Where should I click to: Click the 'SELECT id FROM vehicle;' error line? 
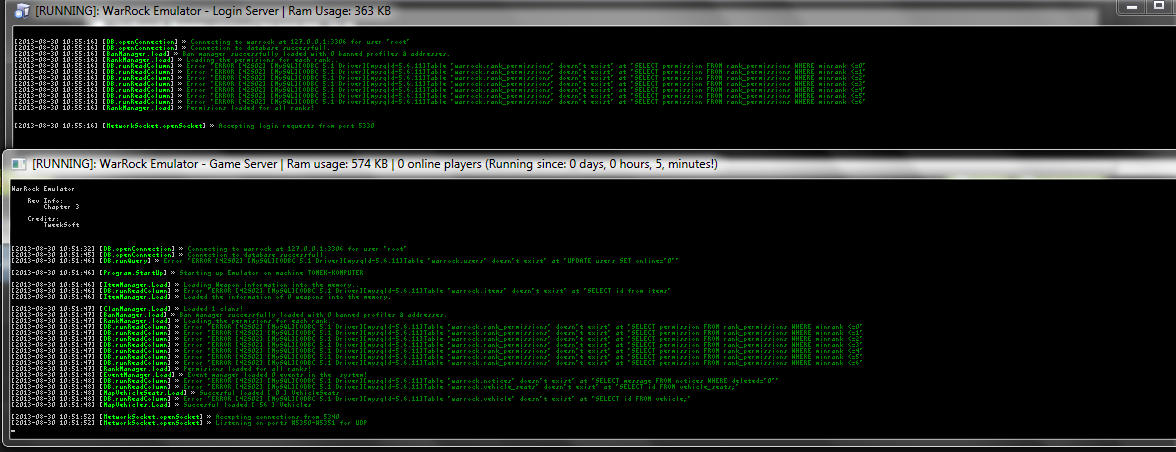point(438,399)
